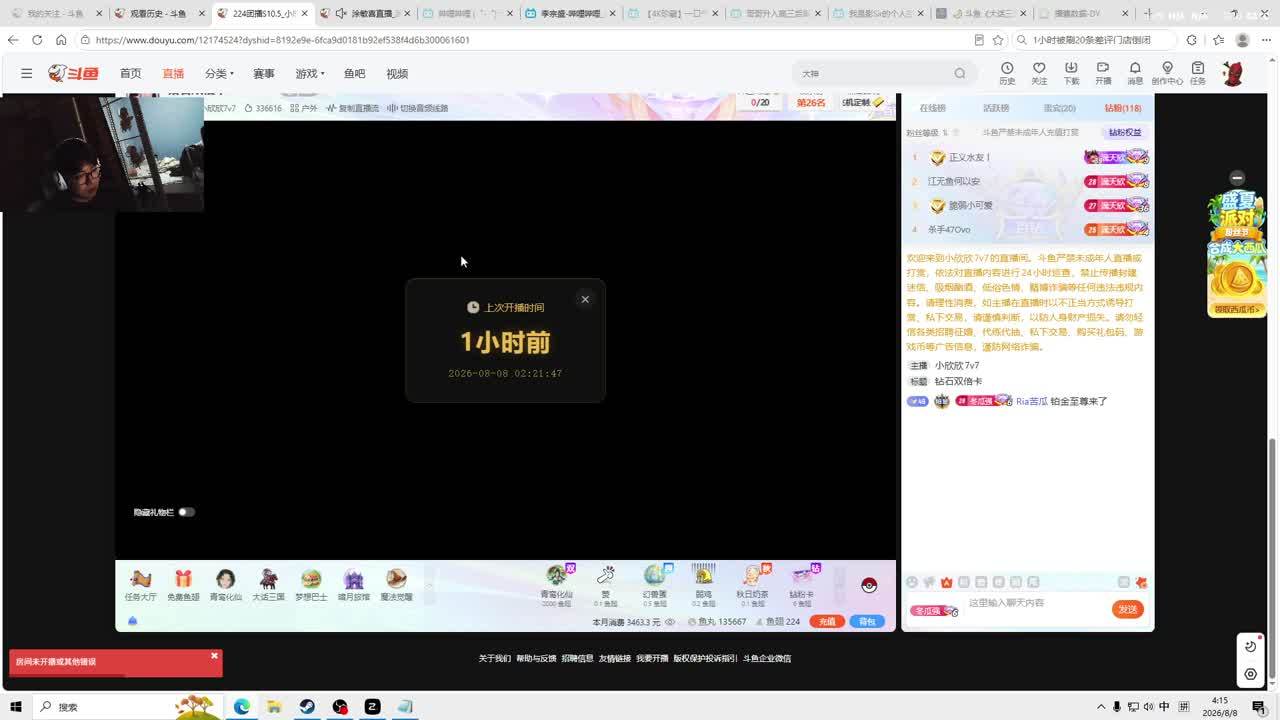Dismiss the red room-not-live error toast
The image size is (1280, 720).
[x=214, y=656]
